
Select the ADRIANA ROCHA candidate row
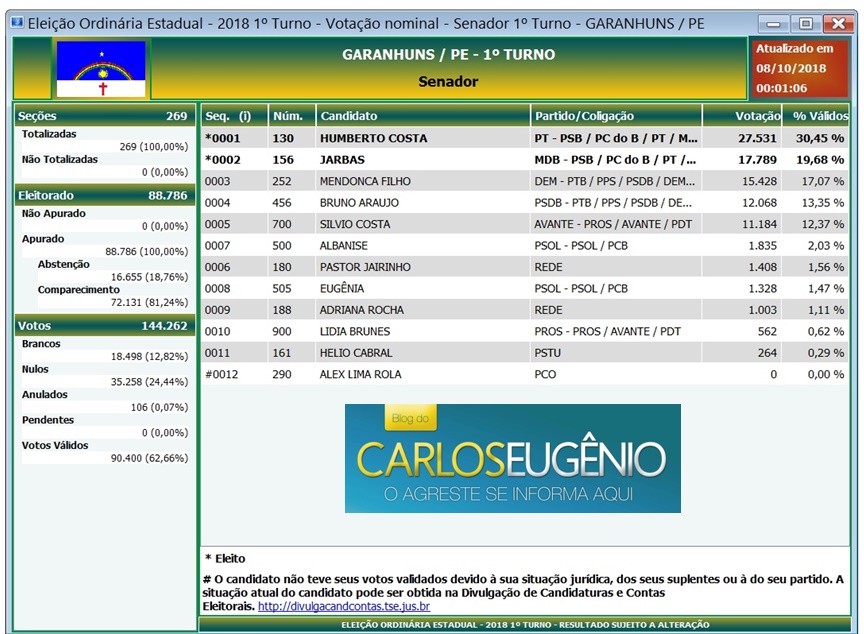coord(525,310)
